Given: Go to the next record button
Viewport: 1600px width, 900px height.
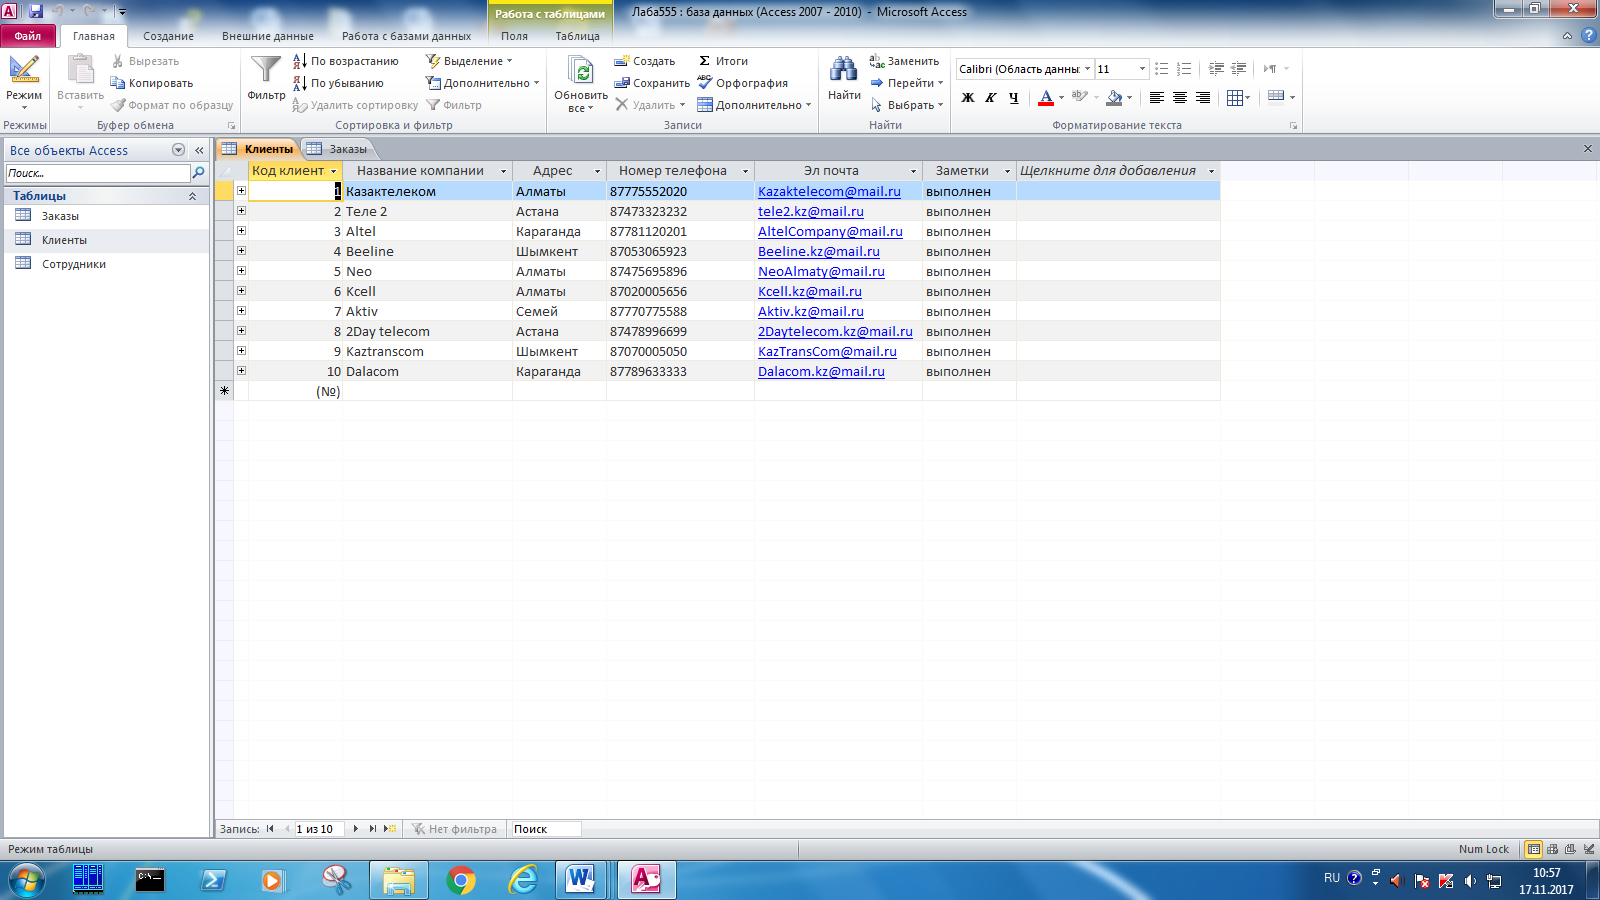Looking at the screenshot, I should (356, 829).
